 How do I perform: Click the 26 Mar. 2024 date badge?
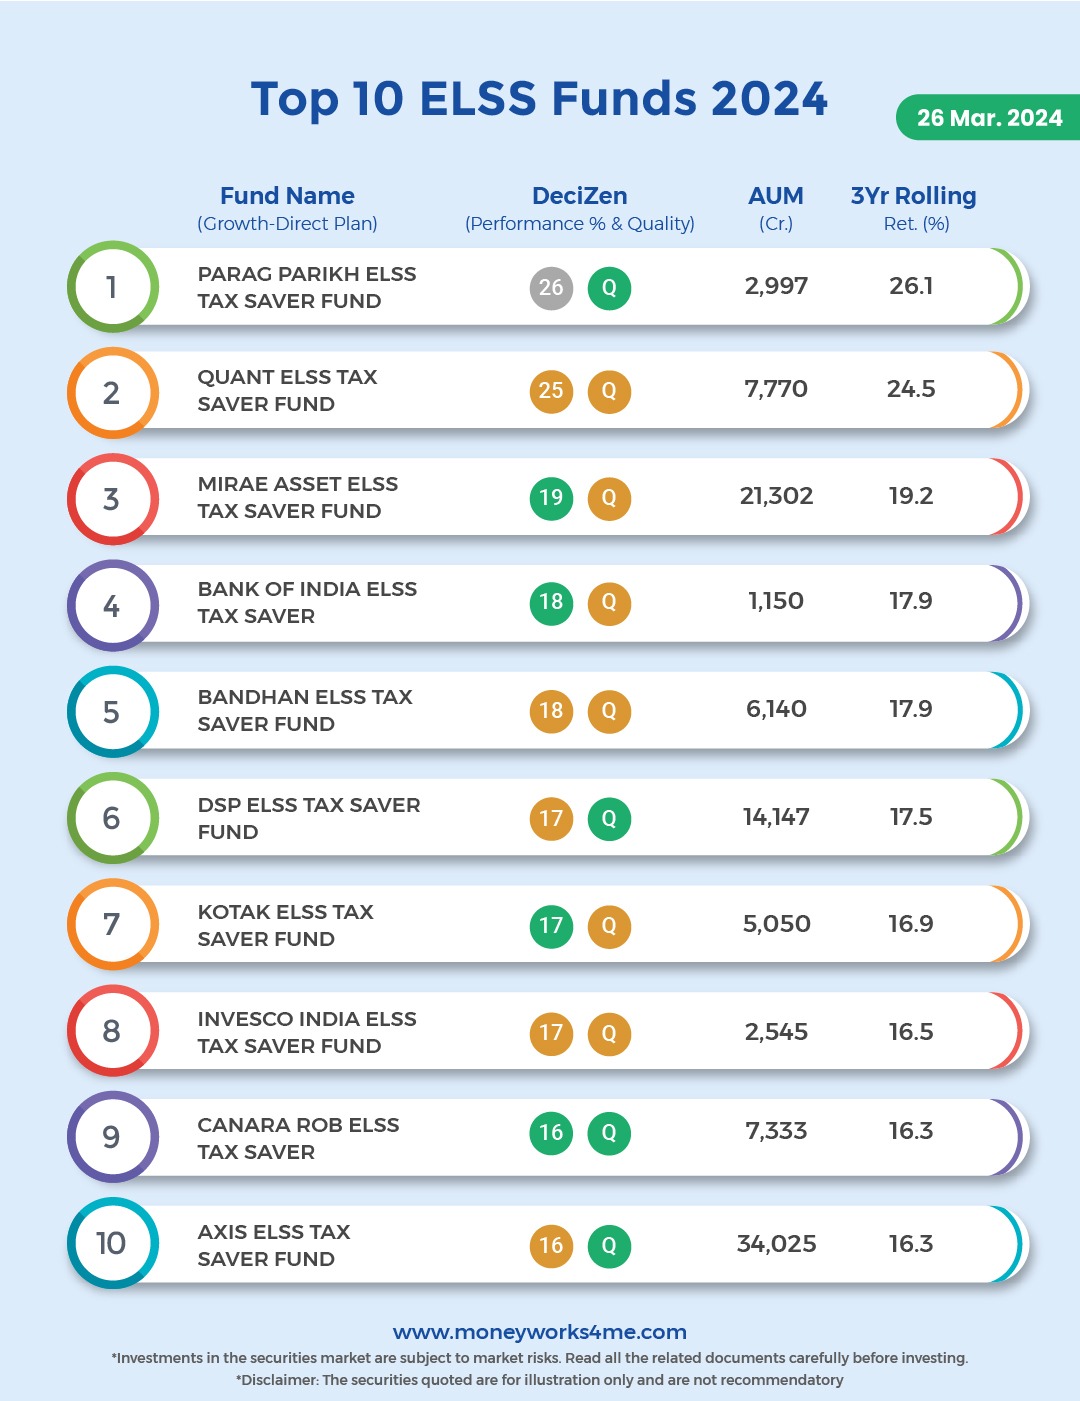tap(988, 118)
